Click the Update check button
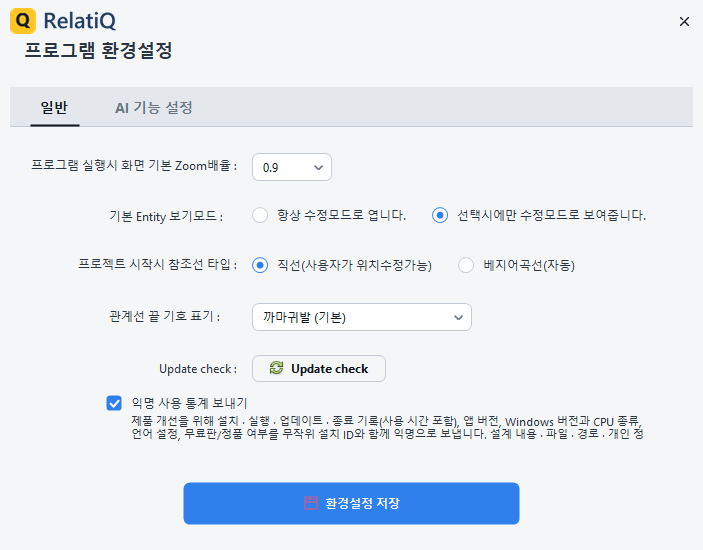The width and height of the screenshot is (703, 550). [319, 368]
